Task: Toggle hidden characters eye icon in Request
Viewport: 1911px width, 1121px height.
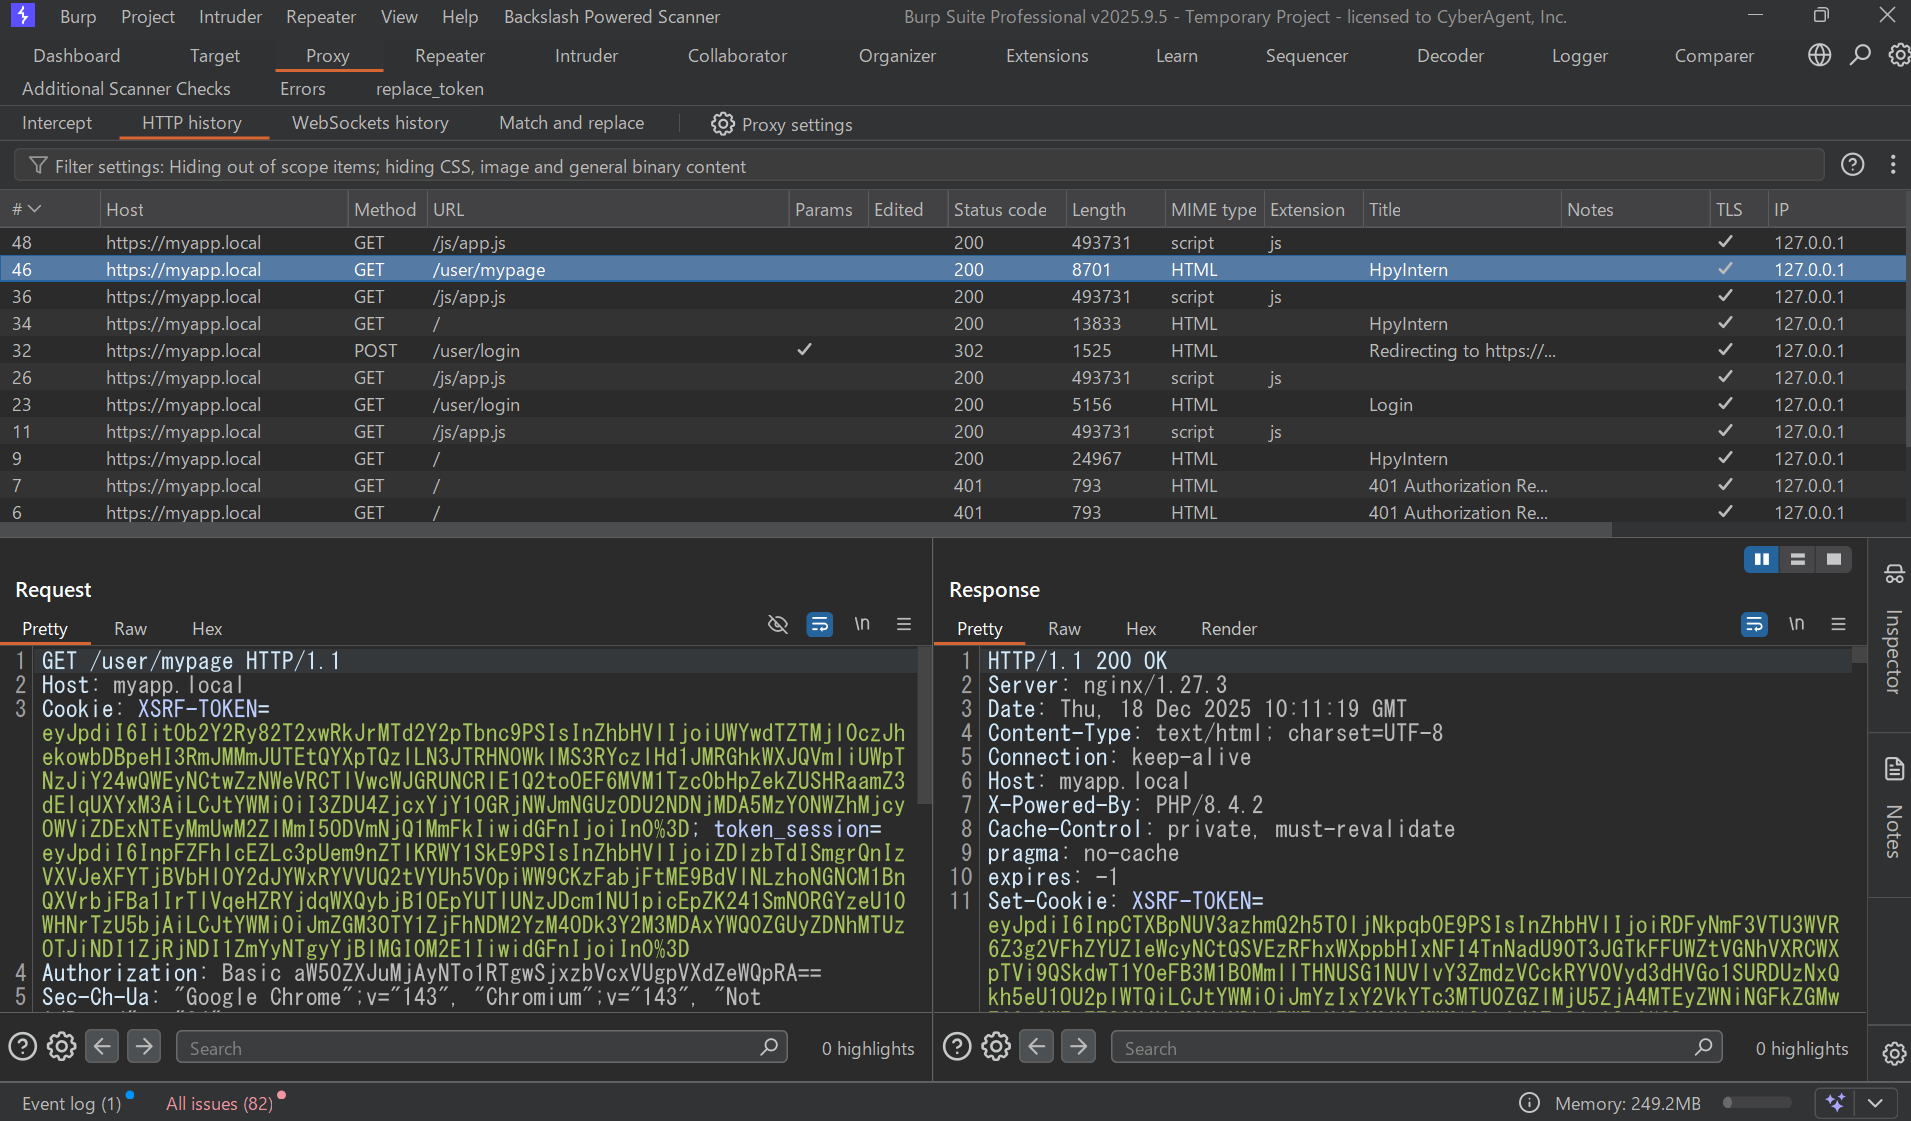Action: click(778, 624)
